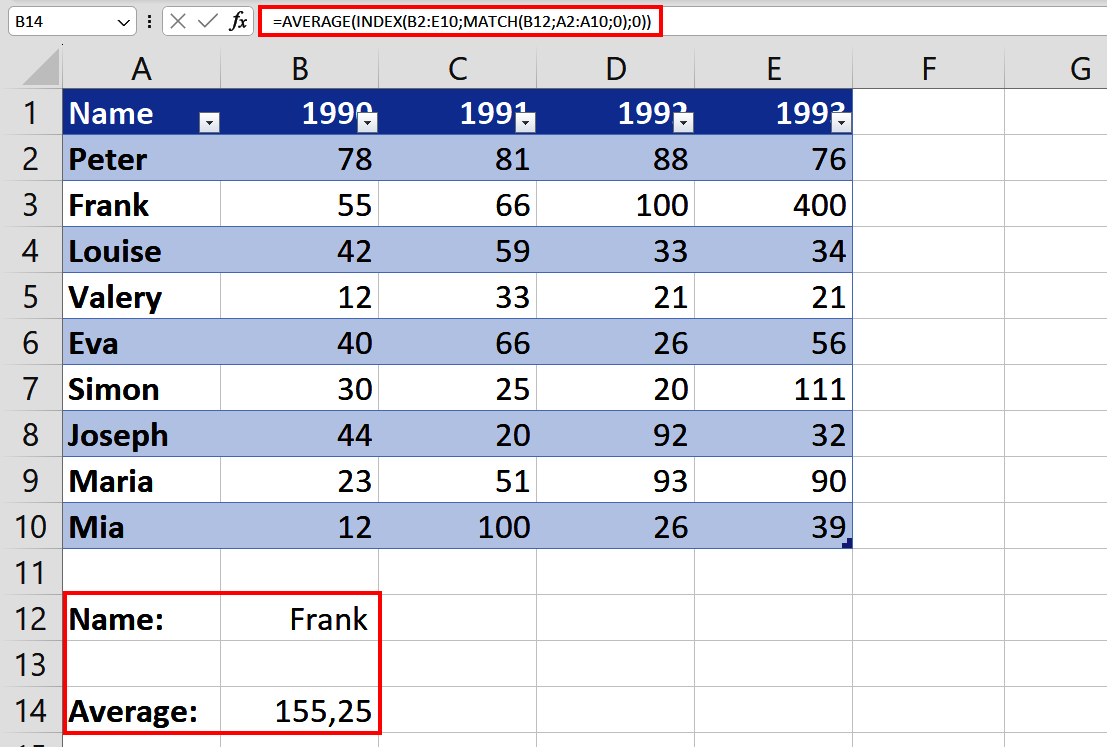Click the Enter checkmark icon in formula bar

[x=207, y=21]
